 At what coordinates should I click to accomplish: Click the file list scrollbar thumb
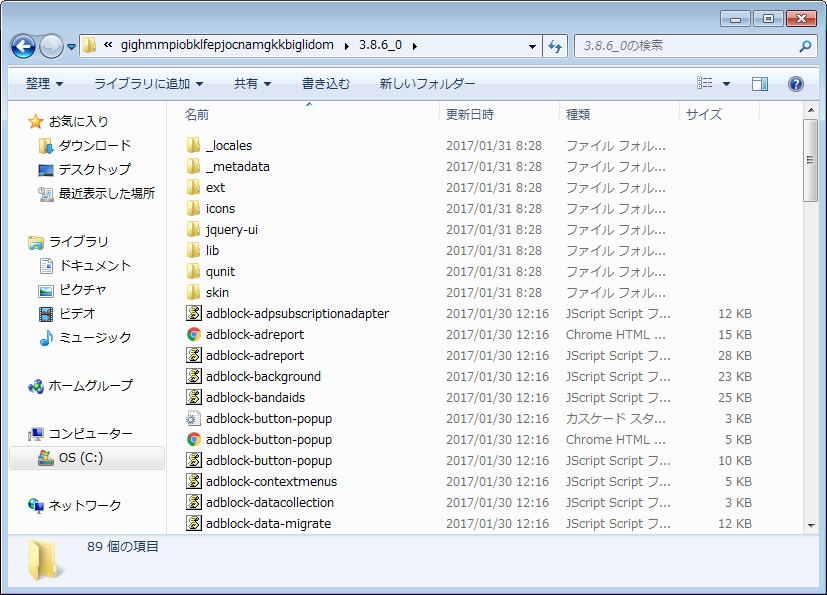point(810,160)
